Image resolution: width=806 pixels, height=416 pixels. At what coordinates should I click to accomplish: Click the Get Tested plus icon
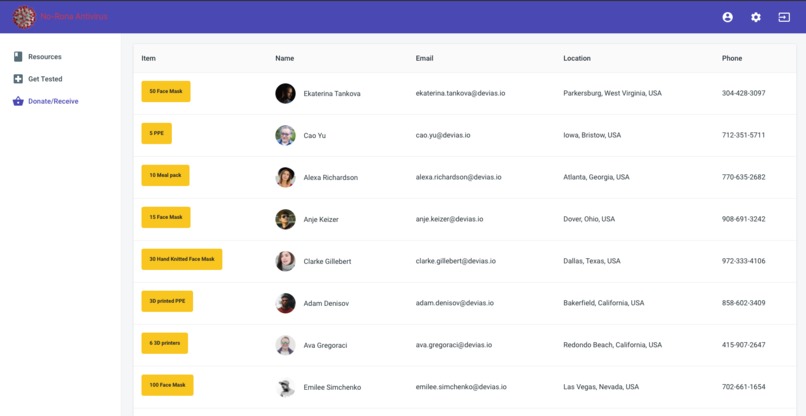coord(18,79)
